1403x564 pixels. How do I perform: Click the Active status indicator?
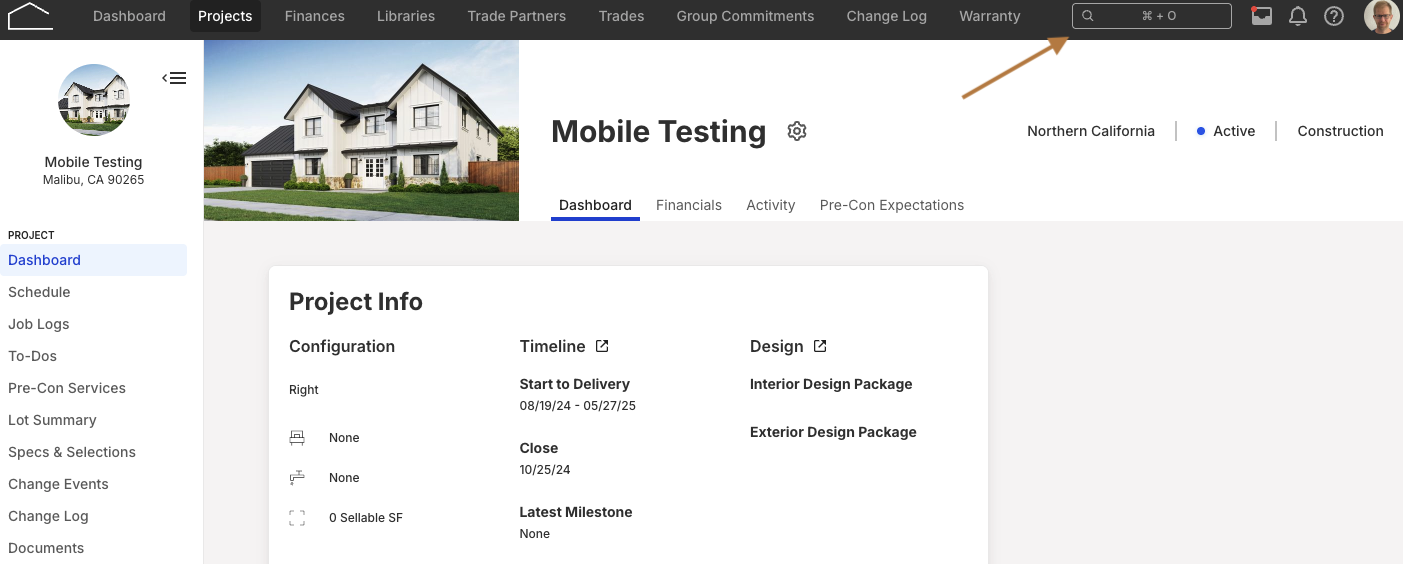coord(1226,131)
